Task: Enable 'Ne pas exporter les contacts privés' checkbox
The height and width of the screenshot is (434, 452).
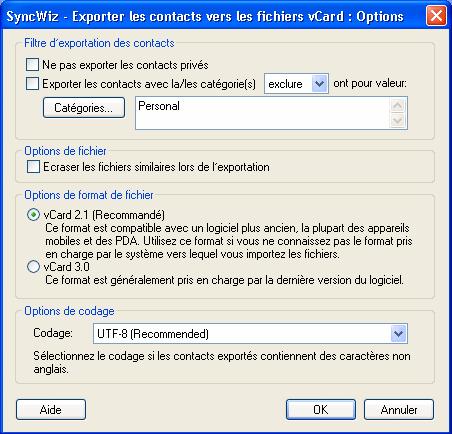Action: coord(32,64)
